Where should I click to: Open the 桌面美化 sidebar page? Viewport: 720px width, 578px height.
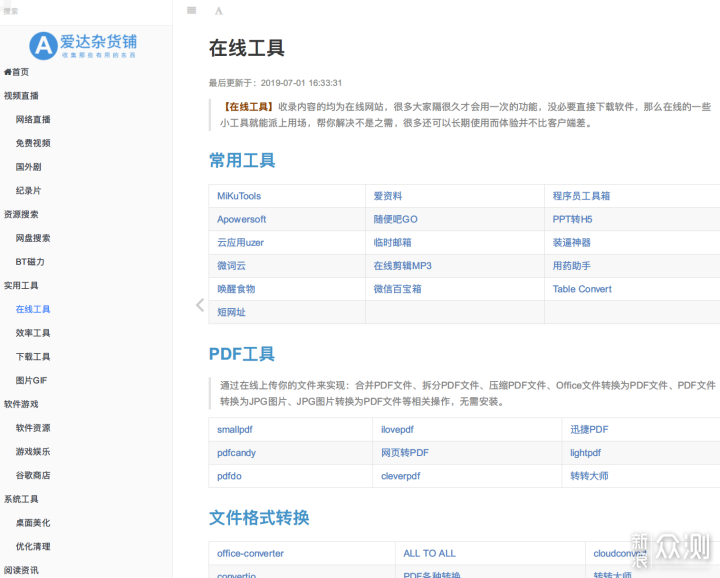pos(33,522)
